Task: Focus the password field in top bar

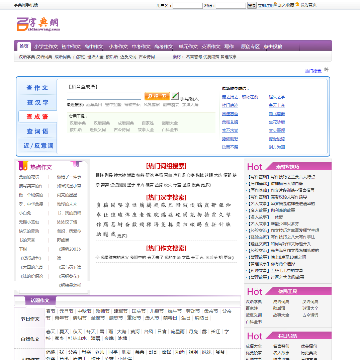Action: [x=231, y=5]
